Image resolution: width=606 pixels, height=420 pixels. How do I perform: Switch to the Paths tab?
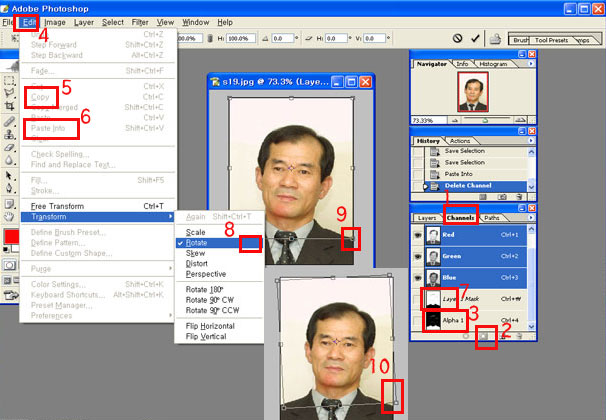click(492, 218)
